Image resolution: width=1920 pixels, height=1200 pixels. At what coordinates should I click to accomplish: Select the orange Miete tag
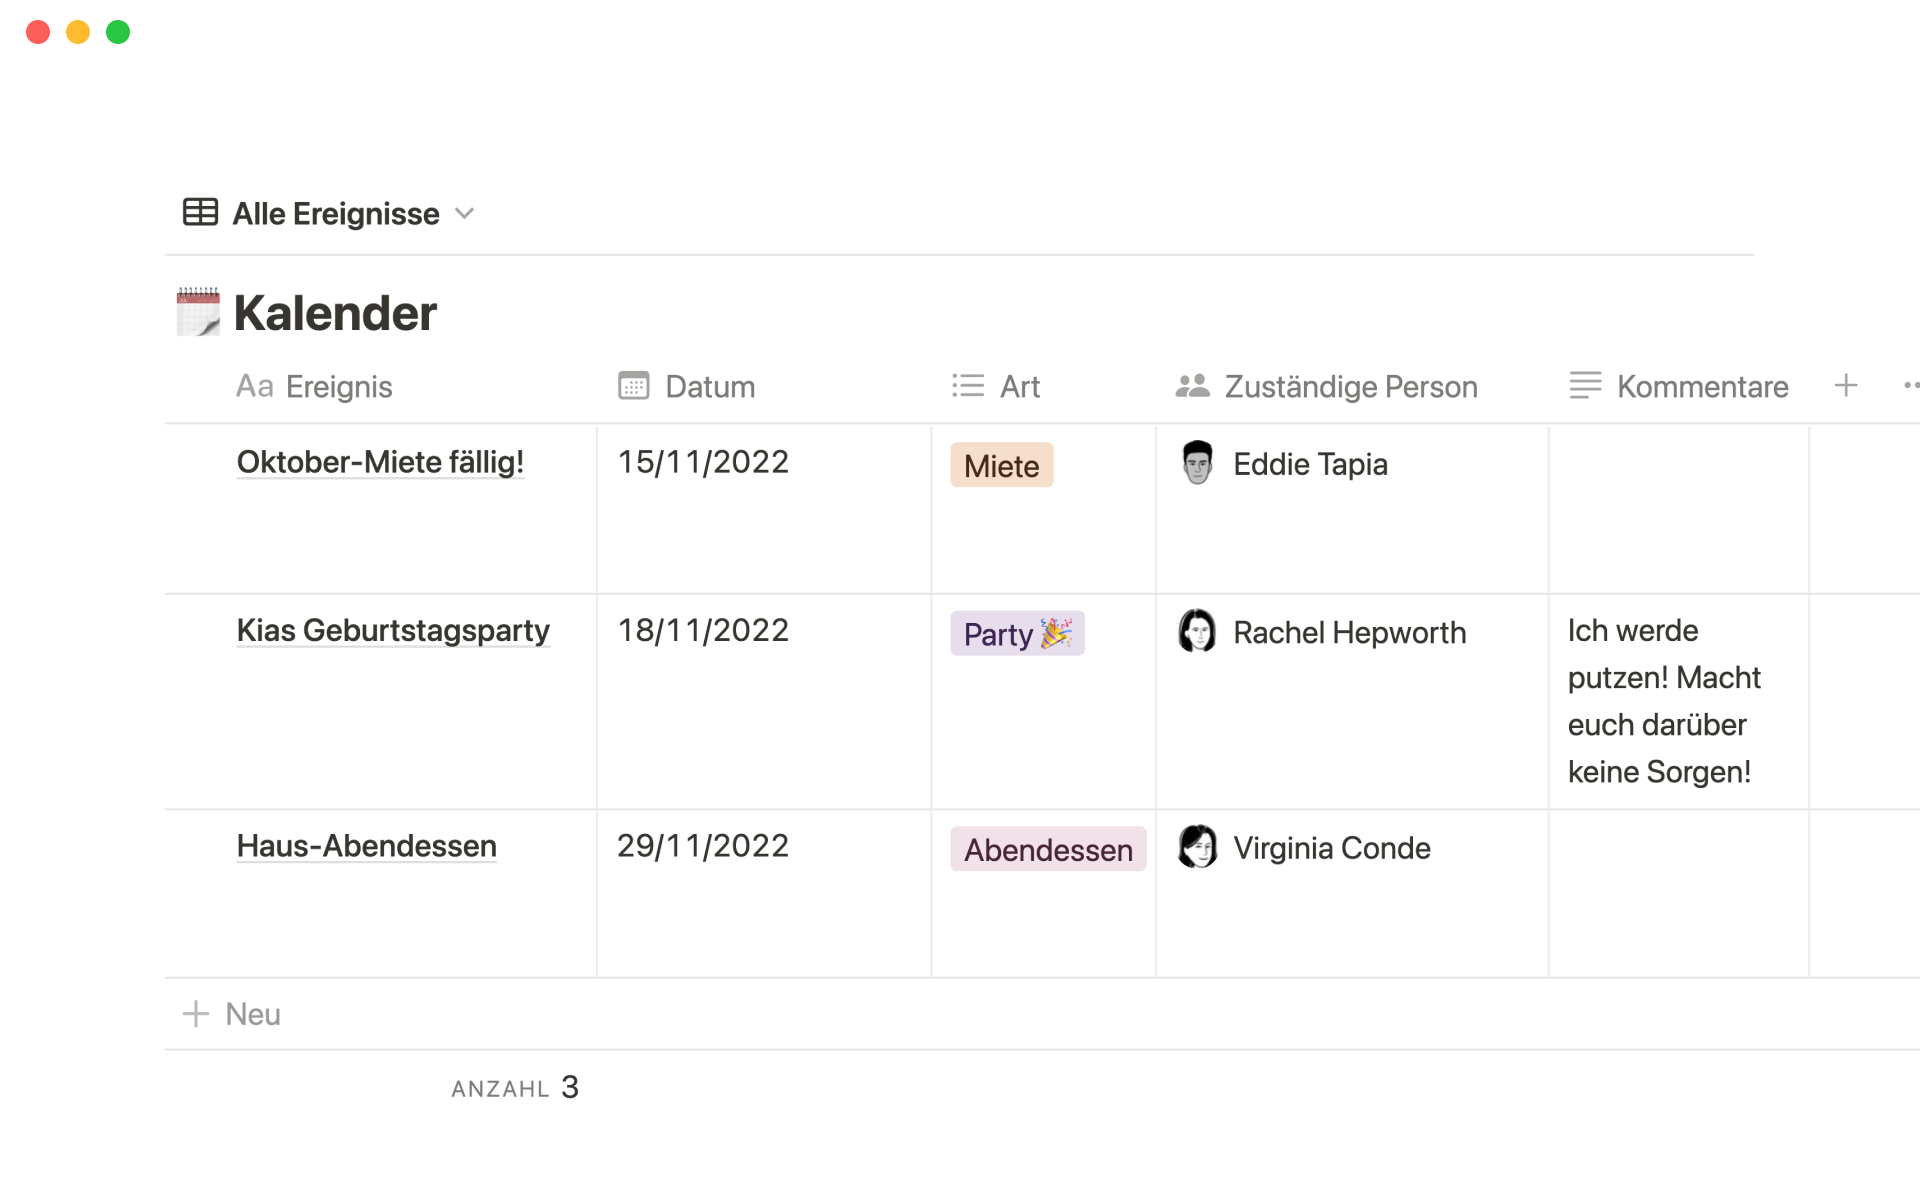pos(1001,466)
